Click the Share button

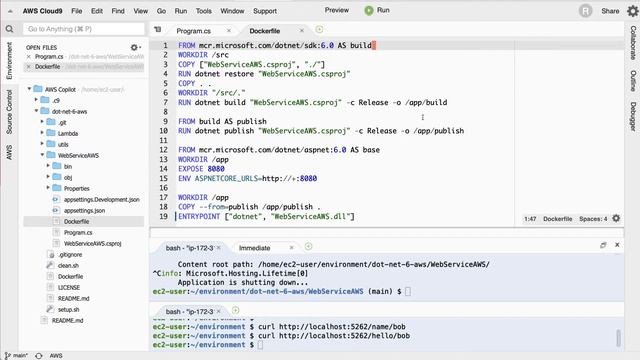610,11
